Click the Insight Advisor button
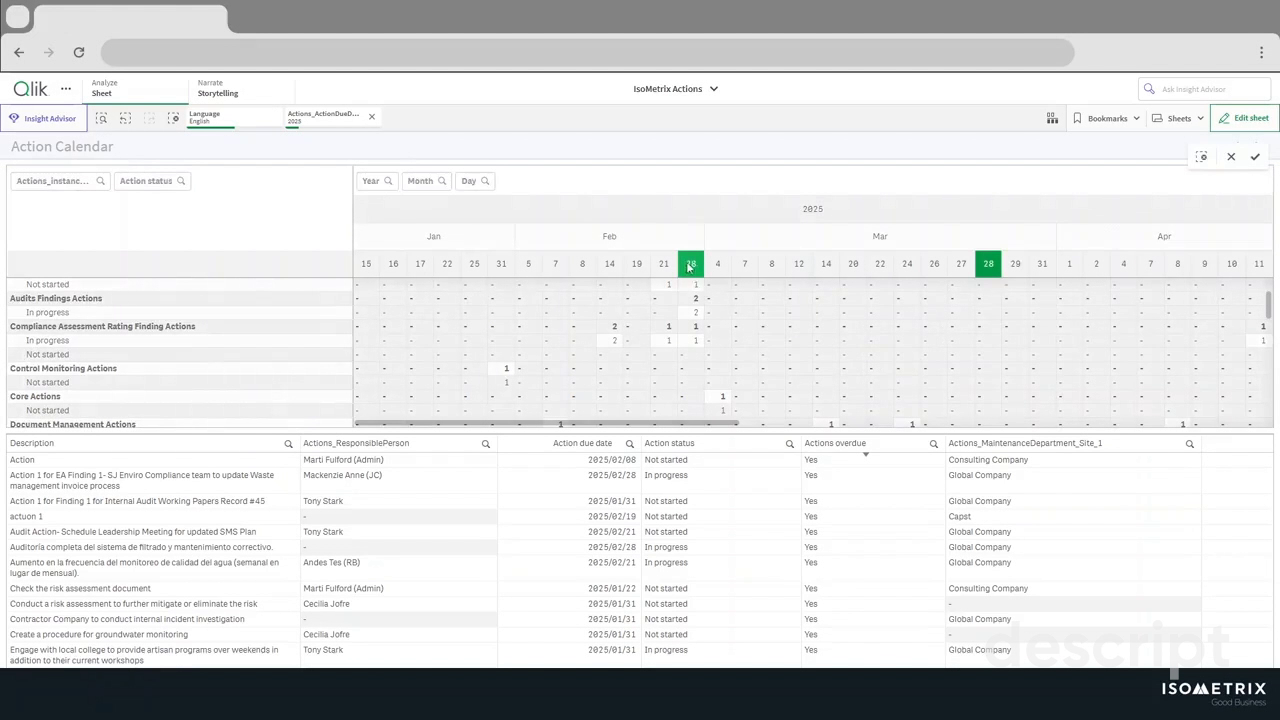Screen dimensions: 1280x720 coord(43,118)
